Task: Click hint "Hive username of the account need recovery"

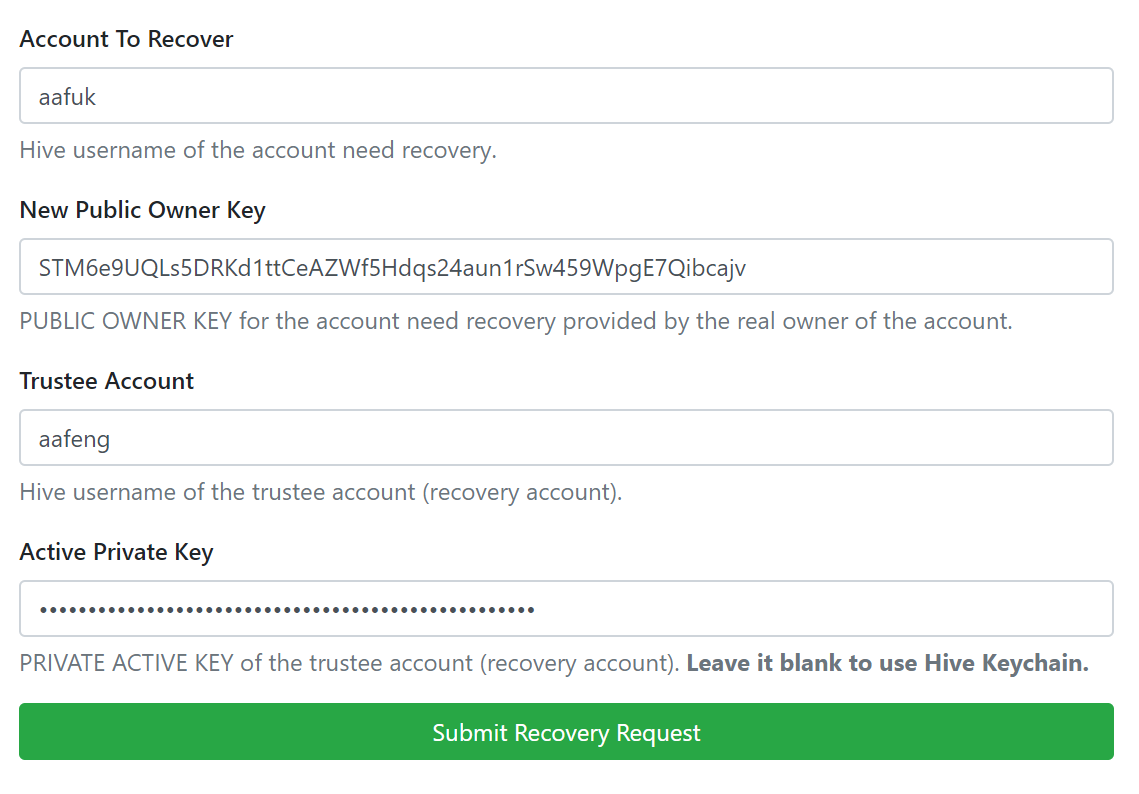Action: (x=258, y=150)
